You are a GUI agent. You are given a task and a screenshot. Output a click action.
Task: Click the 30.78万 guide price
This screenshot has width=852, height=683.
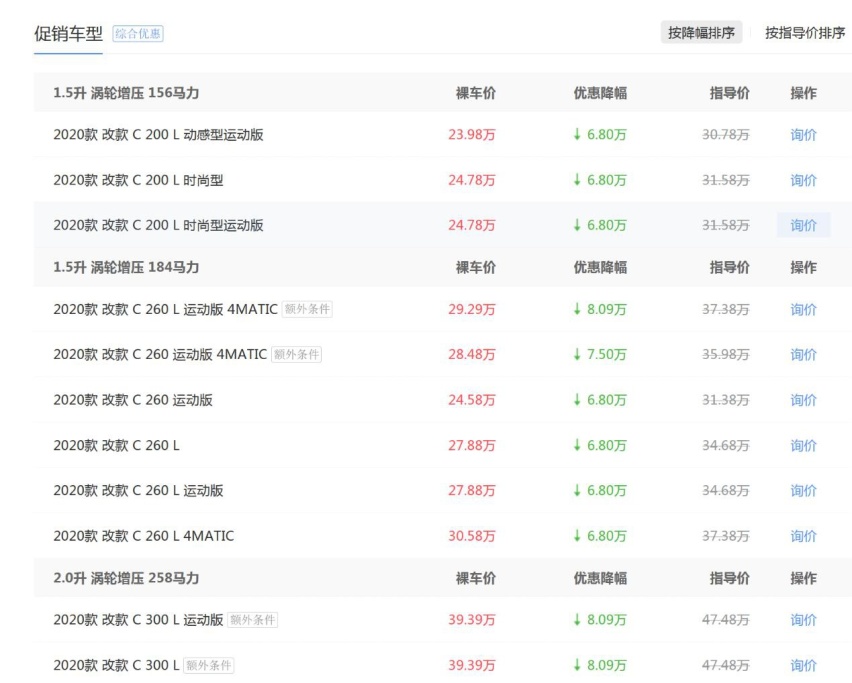point(725,135)
